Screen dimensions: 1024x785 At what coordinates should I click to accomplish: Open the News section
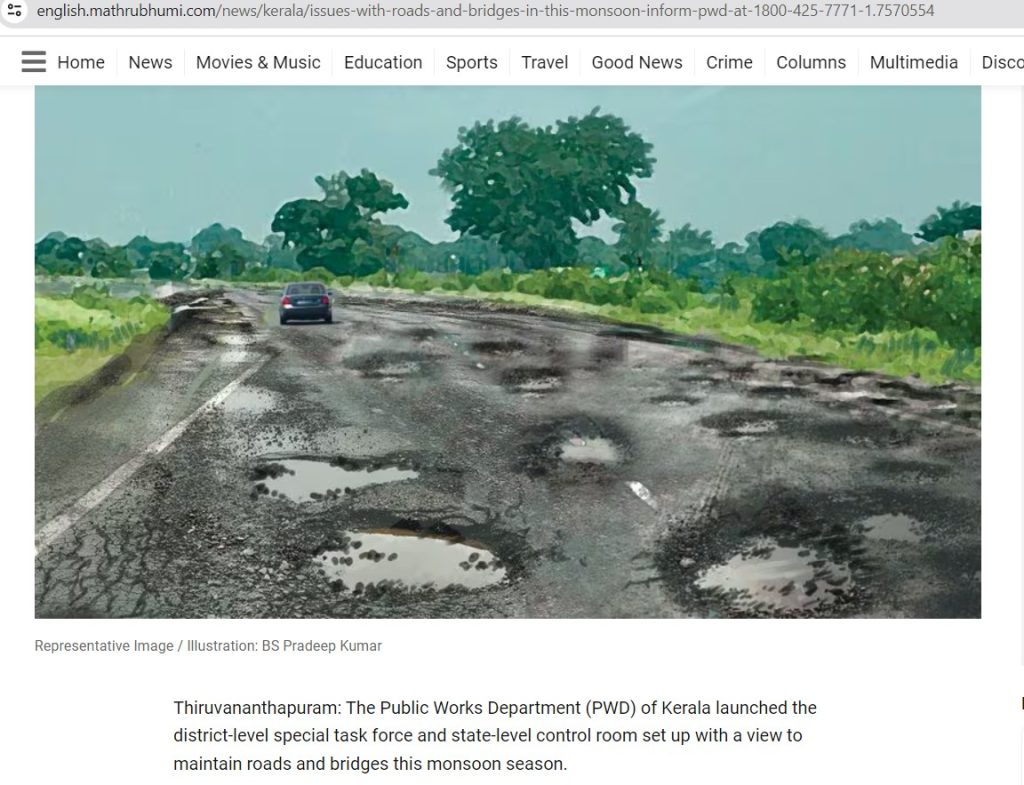point(150,62)
